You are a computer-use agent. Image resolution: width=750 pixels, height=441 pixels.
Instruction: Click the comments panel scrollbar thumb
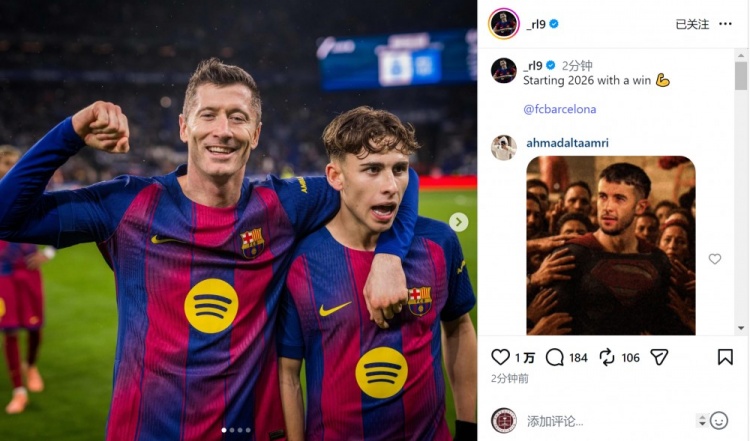click(740, 77)
